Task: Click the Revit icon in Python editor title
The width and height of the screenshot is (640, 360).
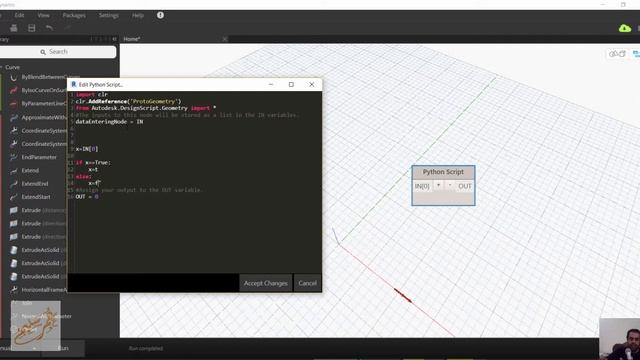Action: click(x=74, y=84)
